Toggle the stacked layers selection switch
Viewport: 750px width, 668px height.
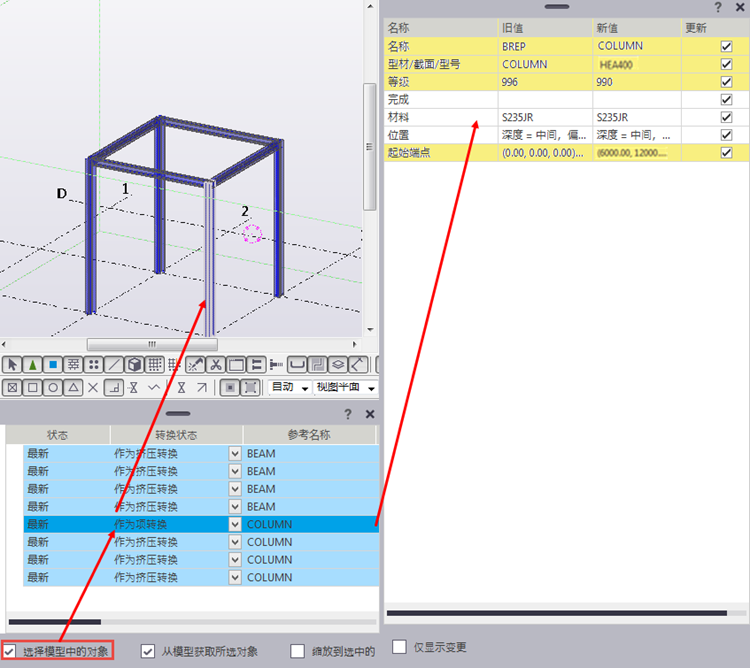click(338, 365)
